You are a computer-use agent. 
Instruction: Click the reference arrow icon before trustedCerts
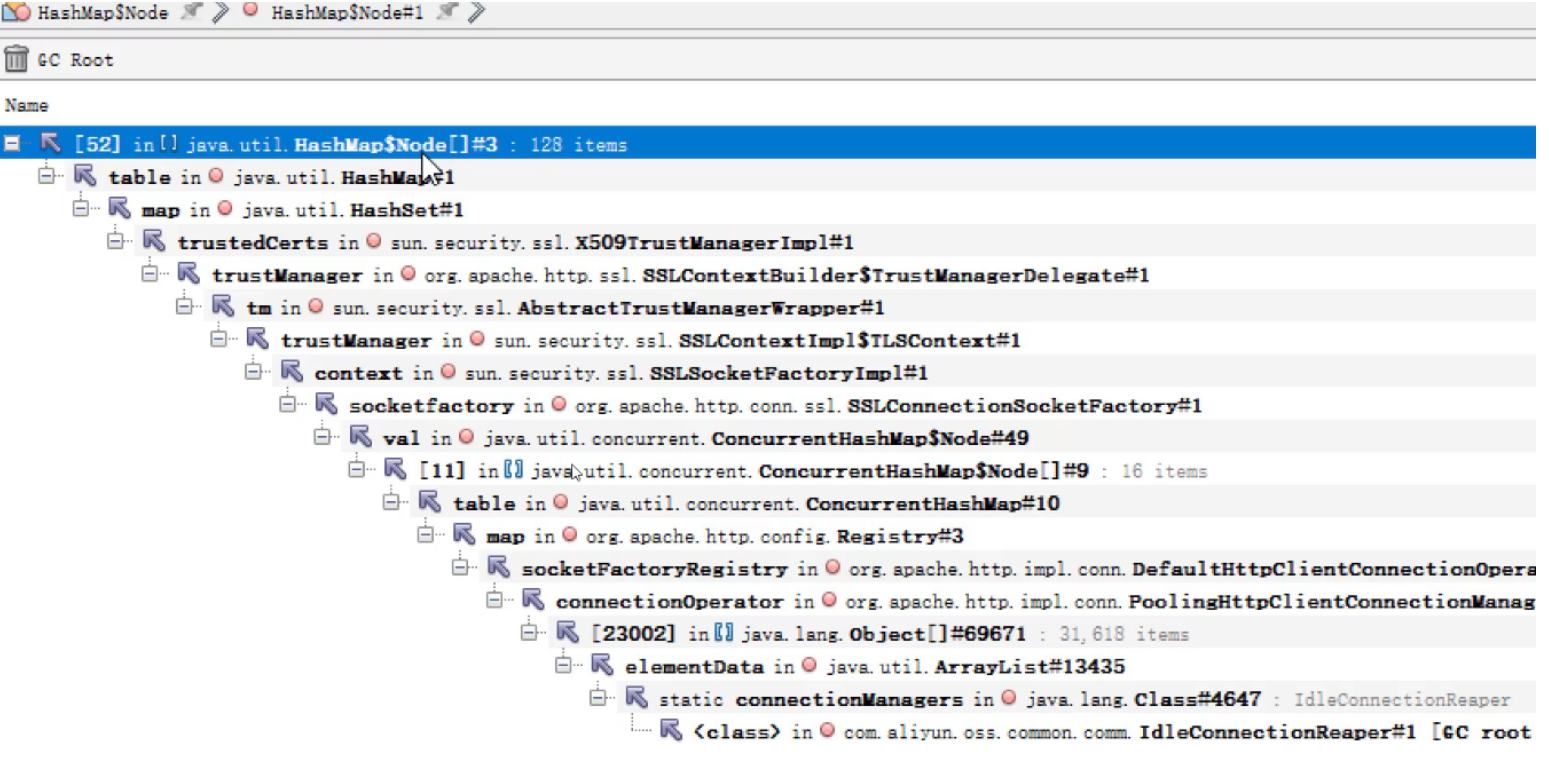pos(154,242)
